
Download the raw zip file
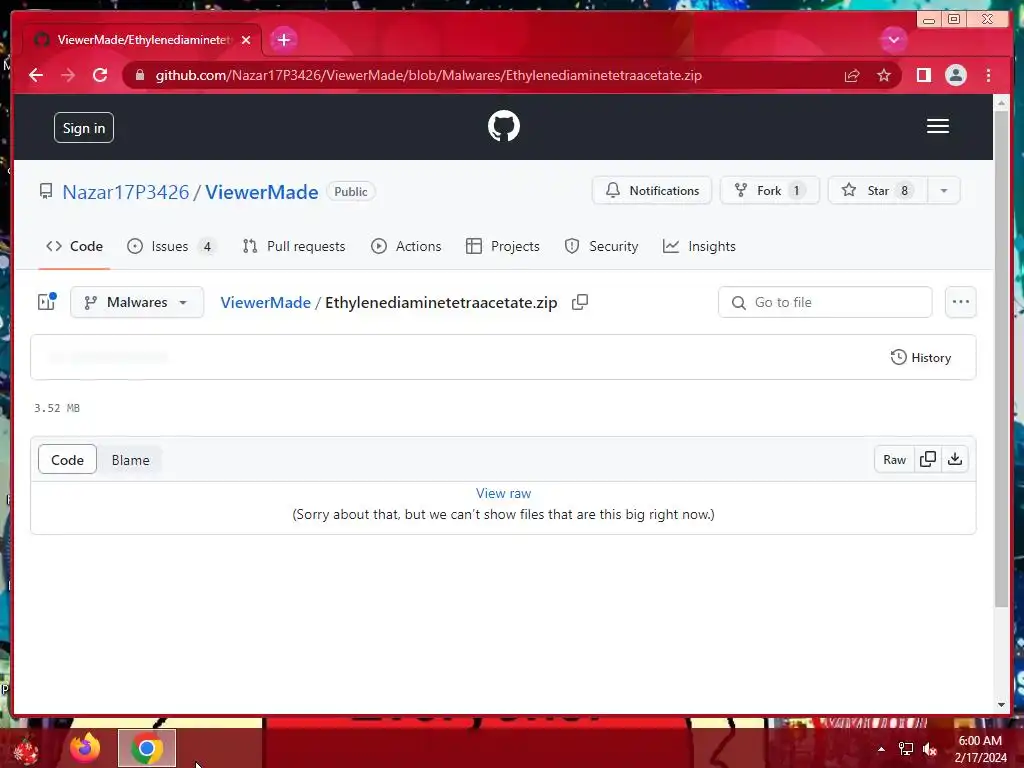click(x=955, y=459)
